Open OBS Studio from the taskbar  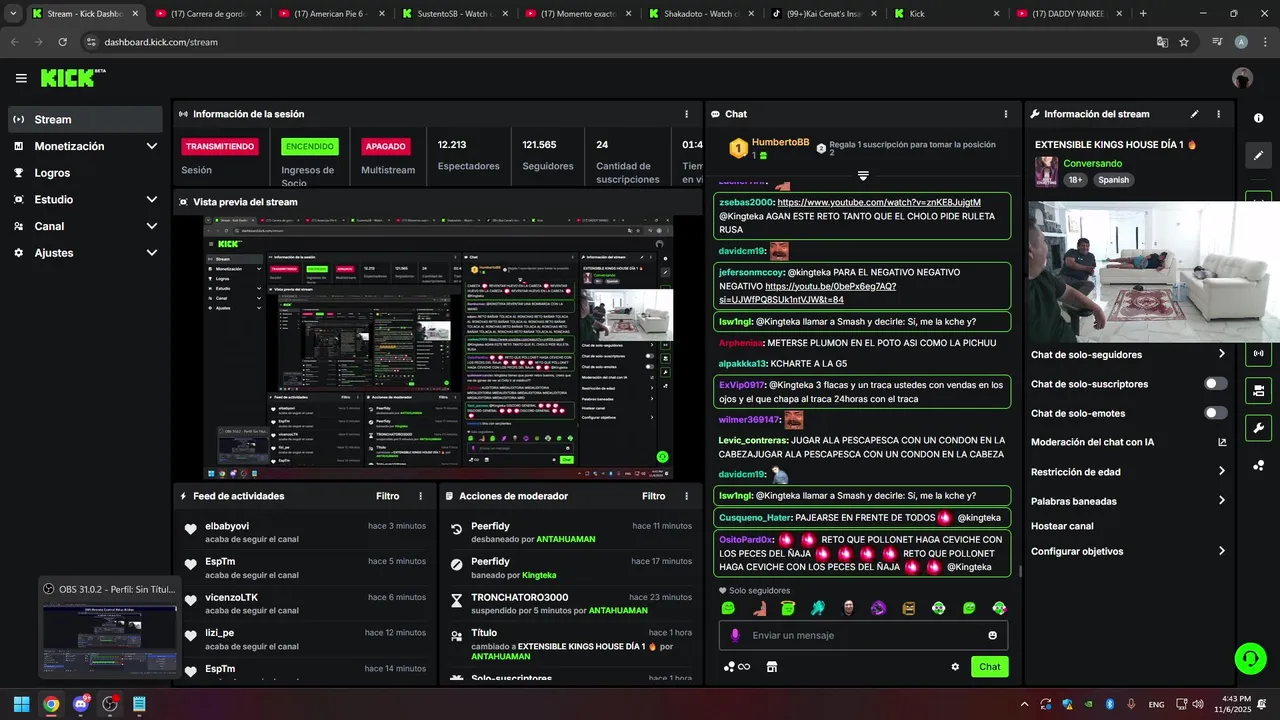pyautogui.click(x=110, y=704)
